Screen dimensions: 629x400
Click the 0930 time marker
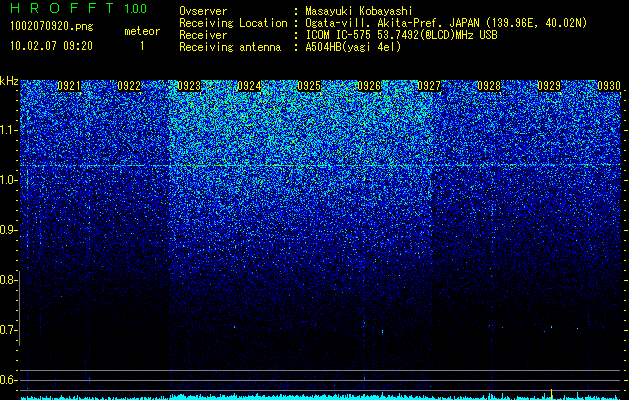pos(609,86)
